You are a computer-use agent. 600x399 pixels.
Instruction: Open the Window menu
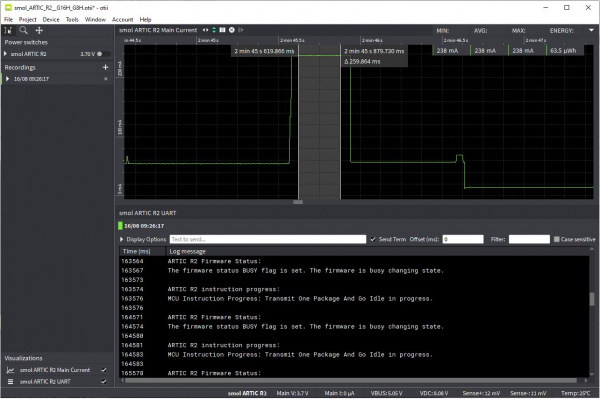coord(95,20)
